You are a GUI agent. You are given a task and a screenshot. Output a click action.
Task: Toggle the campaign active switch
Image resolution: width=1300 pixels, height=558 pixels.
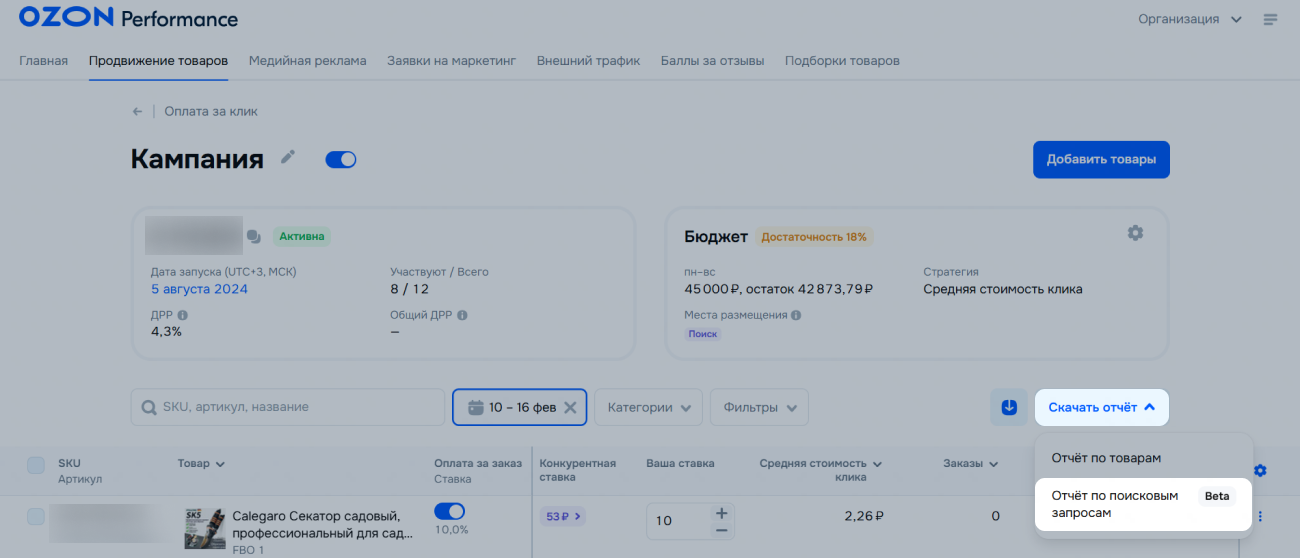[x=341, y=160]
